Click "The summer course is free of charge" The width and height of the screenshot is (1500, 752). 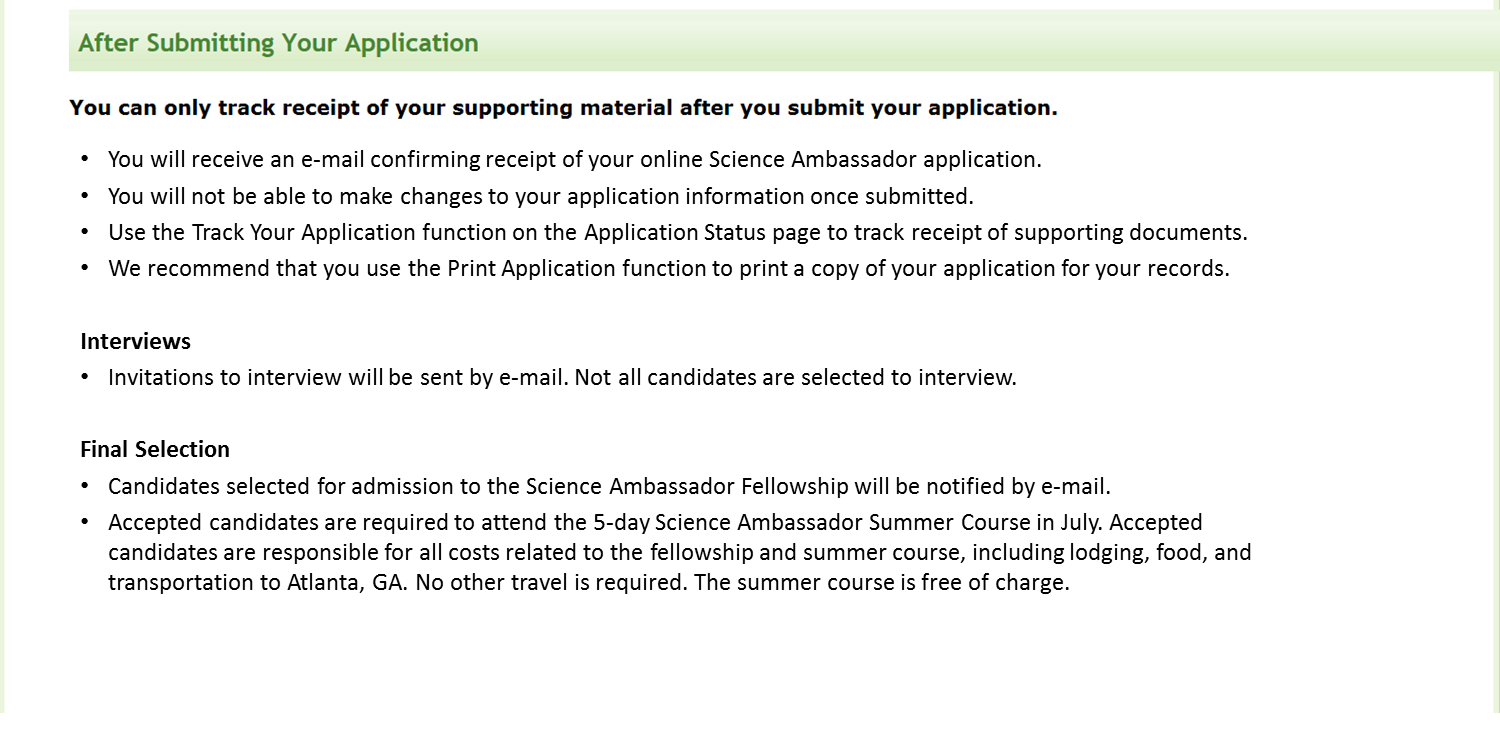[x=882, y=583]
